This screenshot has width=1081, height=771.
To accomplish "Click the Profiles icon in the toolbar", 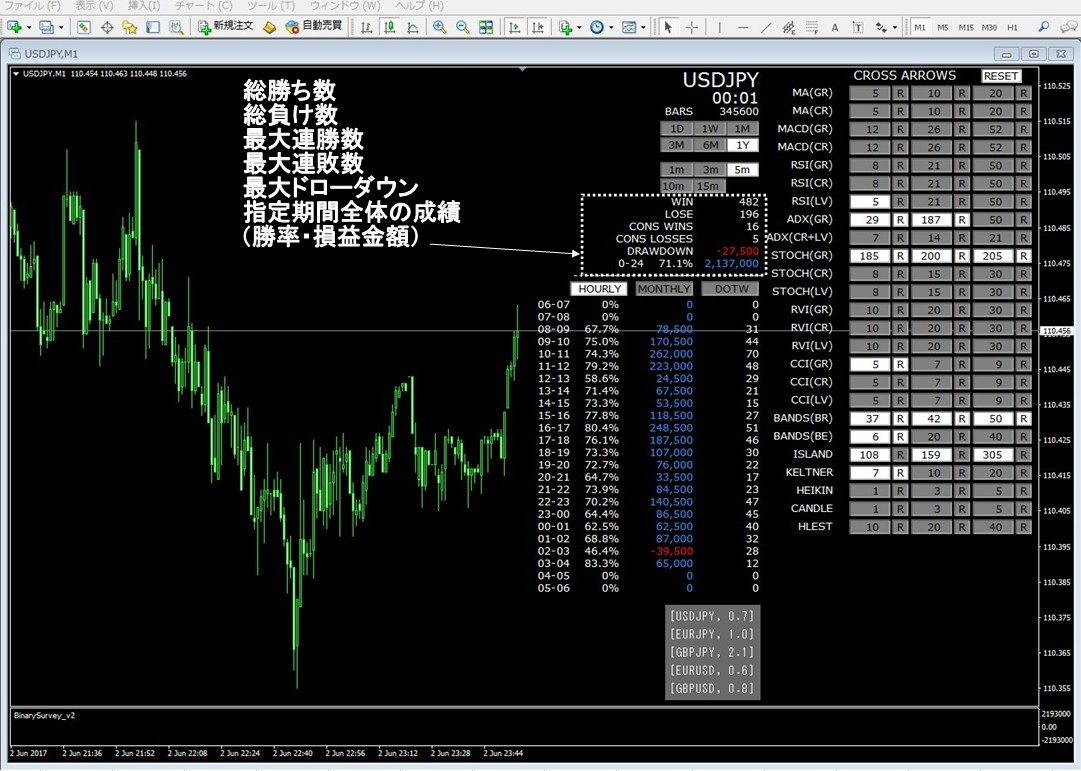I will click(46, 27).
